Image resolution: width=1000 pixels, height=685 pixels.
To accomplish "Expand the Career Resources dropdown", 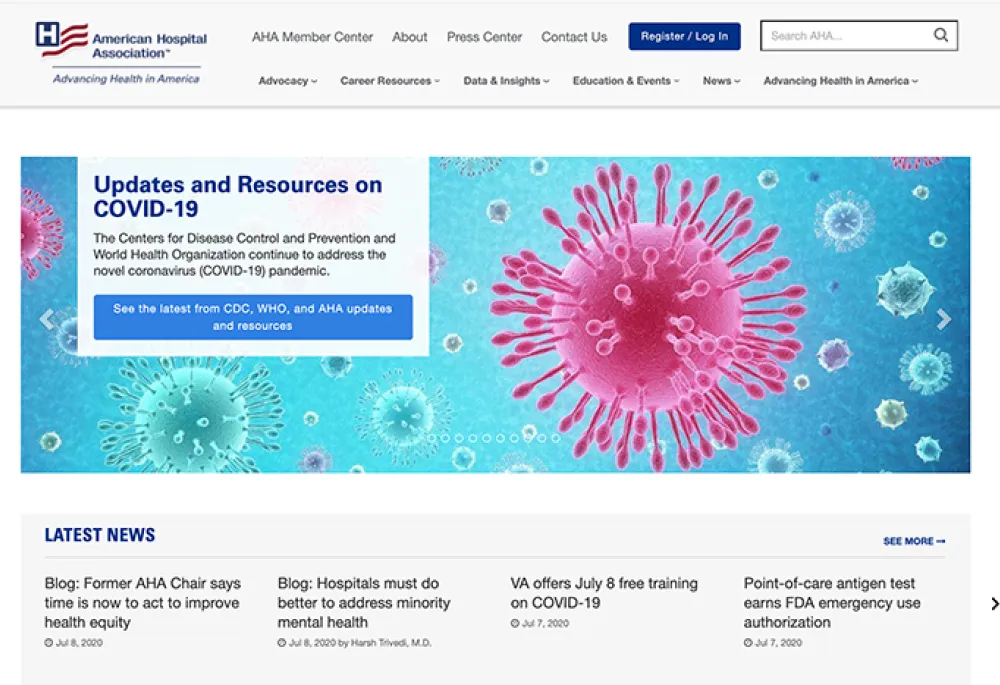I will (x=390, y=81).
